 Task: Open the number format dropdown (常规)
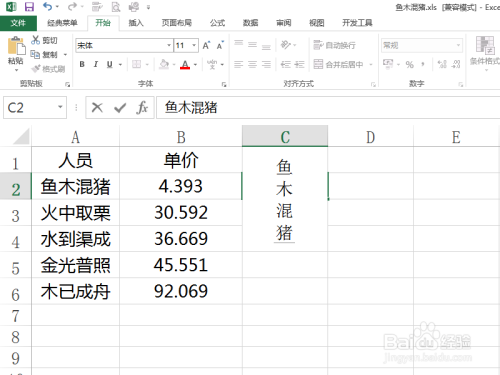(458, 45)
